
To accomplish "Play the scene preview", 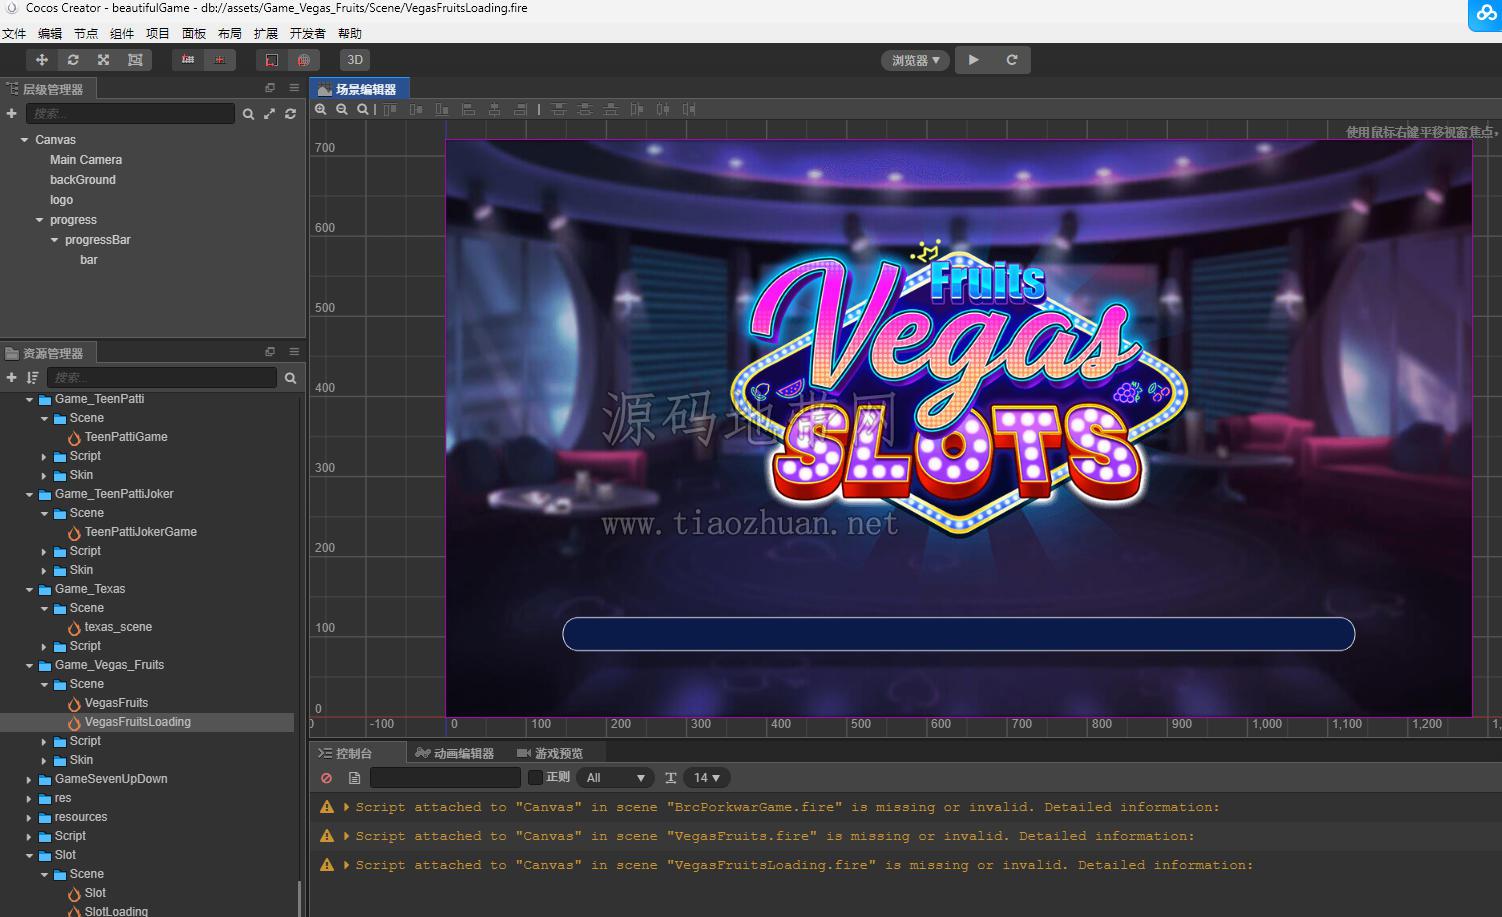I will 973,60.
